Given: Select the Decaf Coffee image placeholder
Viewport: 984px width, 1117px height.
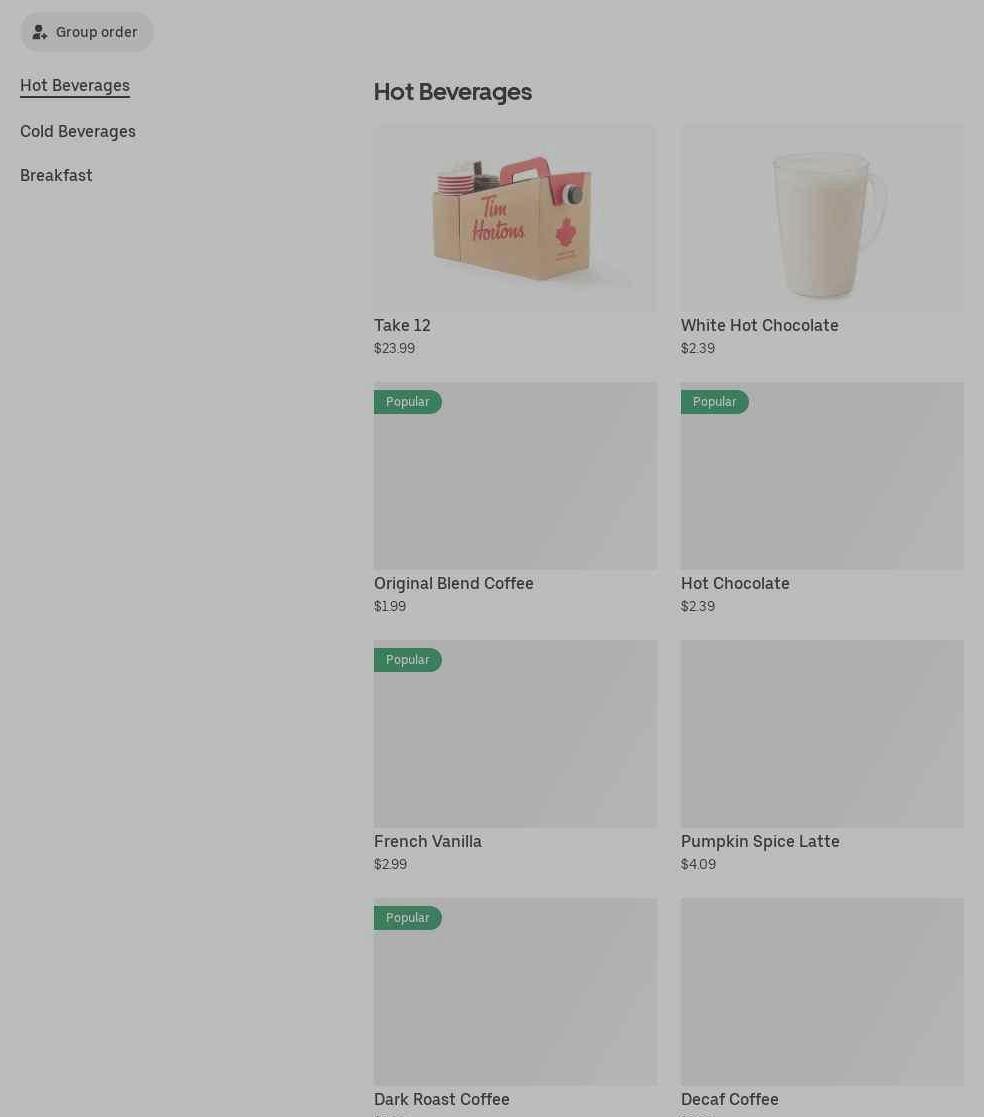Looking at the screenshot, I should 822,992.
